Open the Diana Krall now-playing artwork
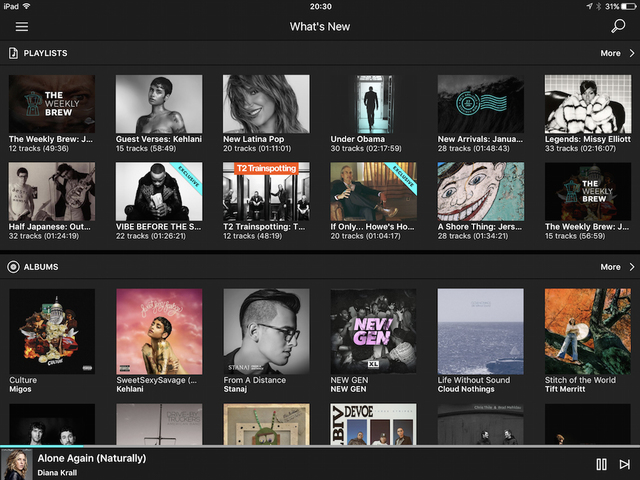The height and width of the screenshot is (480, 640). click(16, 464)
